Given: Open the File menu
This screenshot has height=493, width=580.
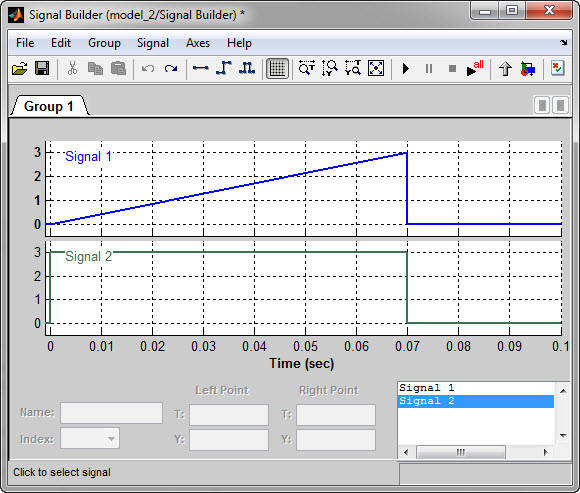Looking at the screenshot, I should click(x=25, y=43).
